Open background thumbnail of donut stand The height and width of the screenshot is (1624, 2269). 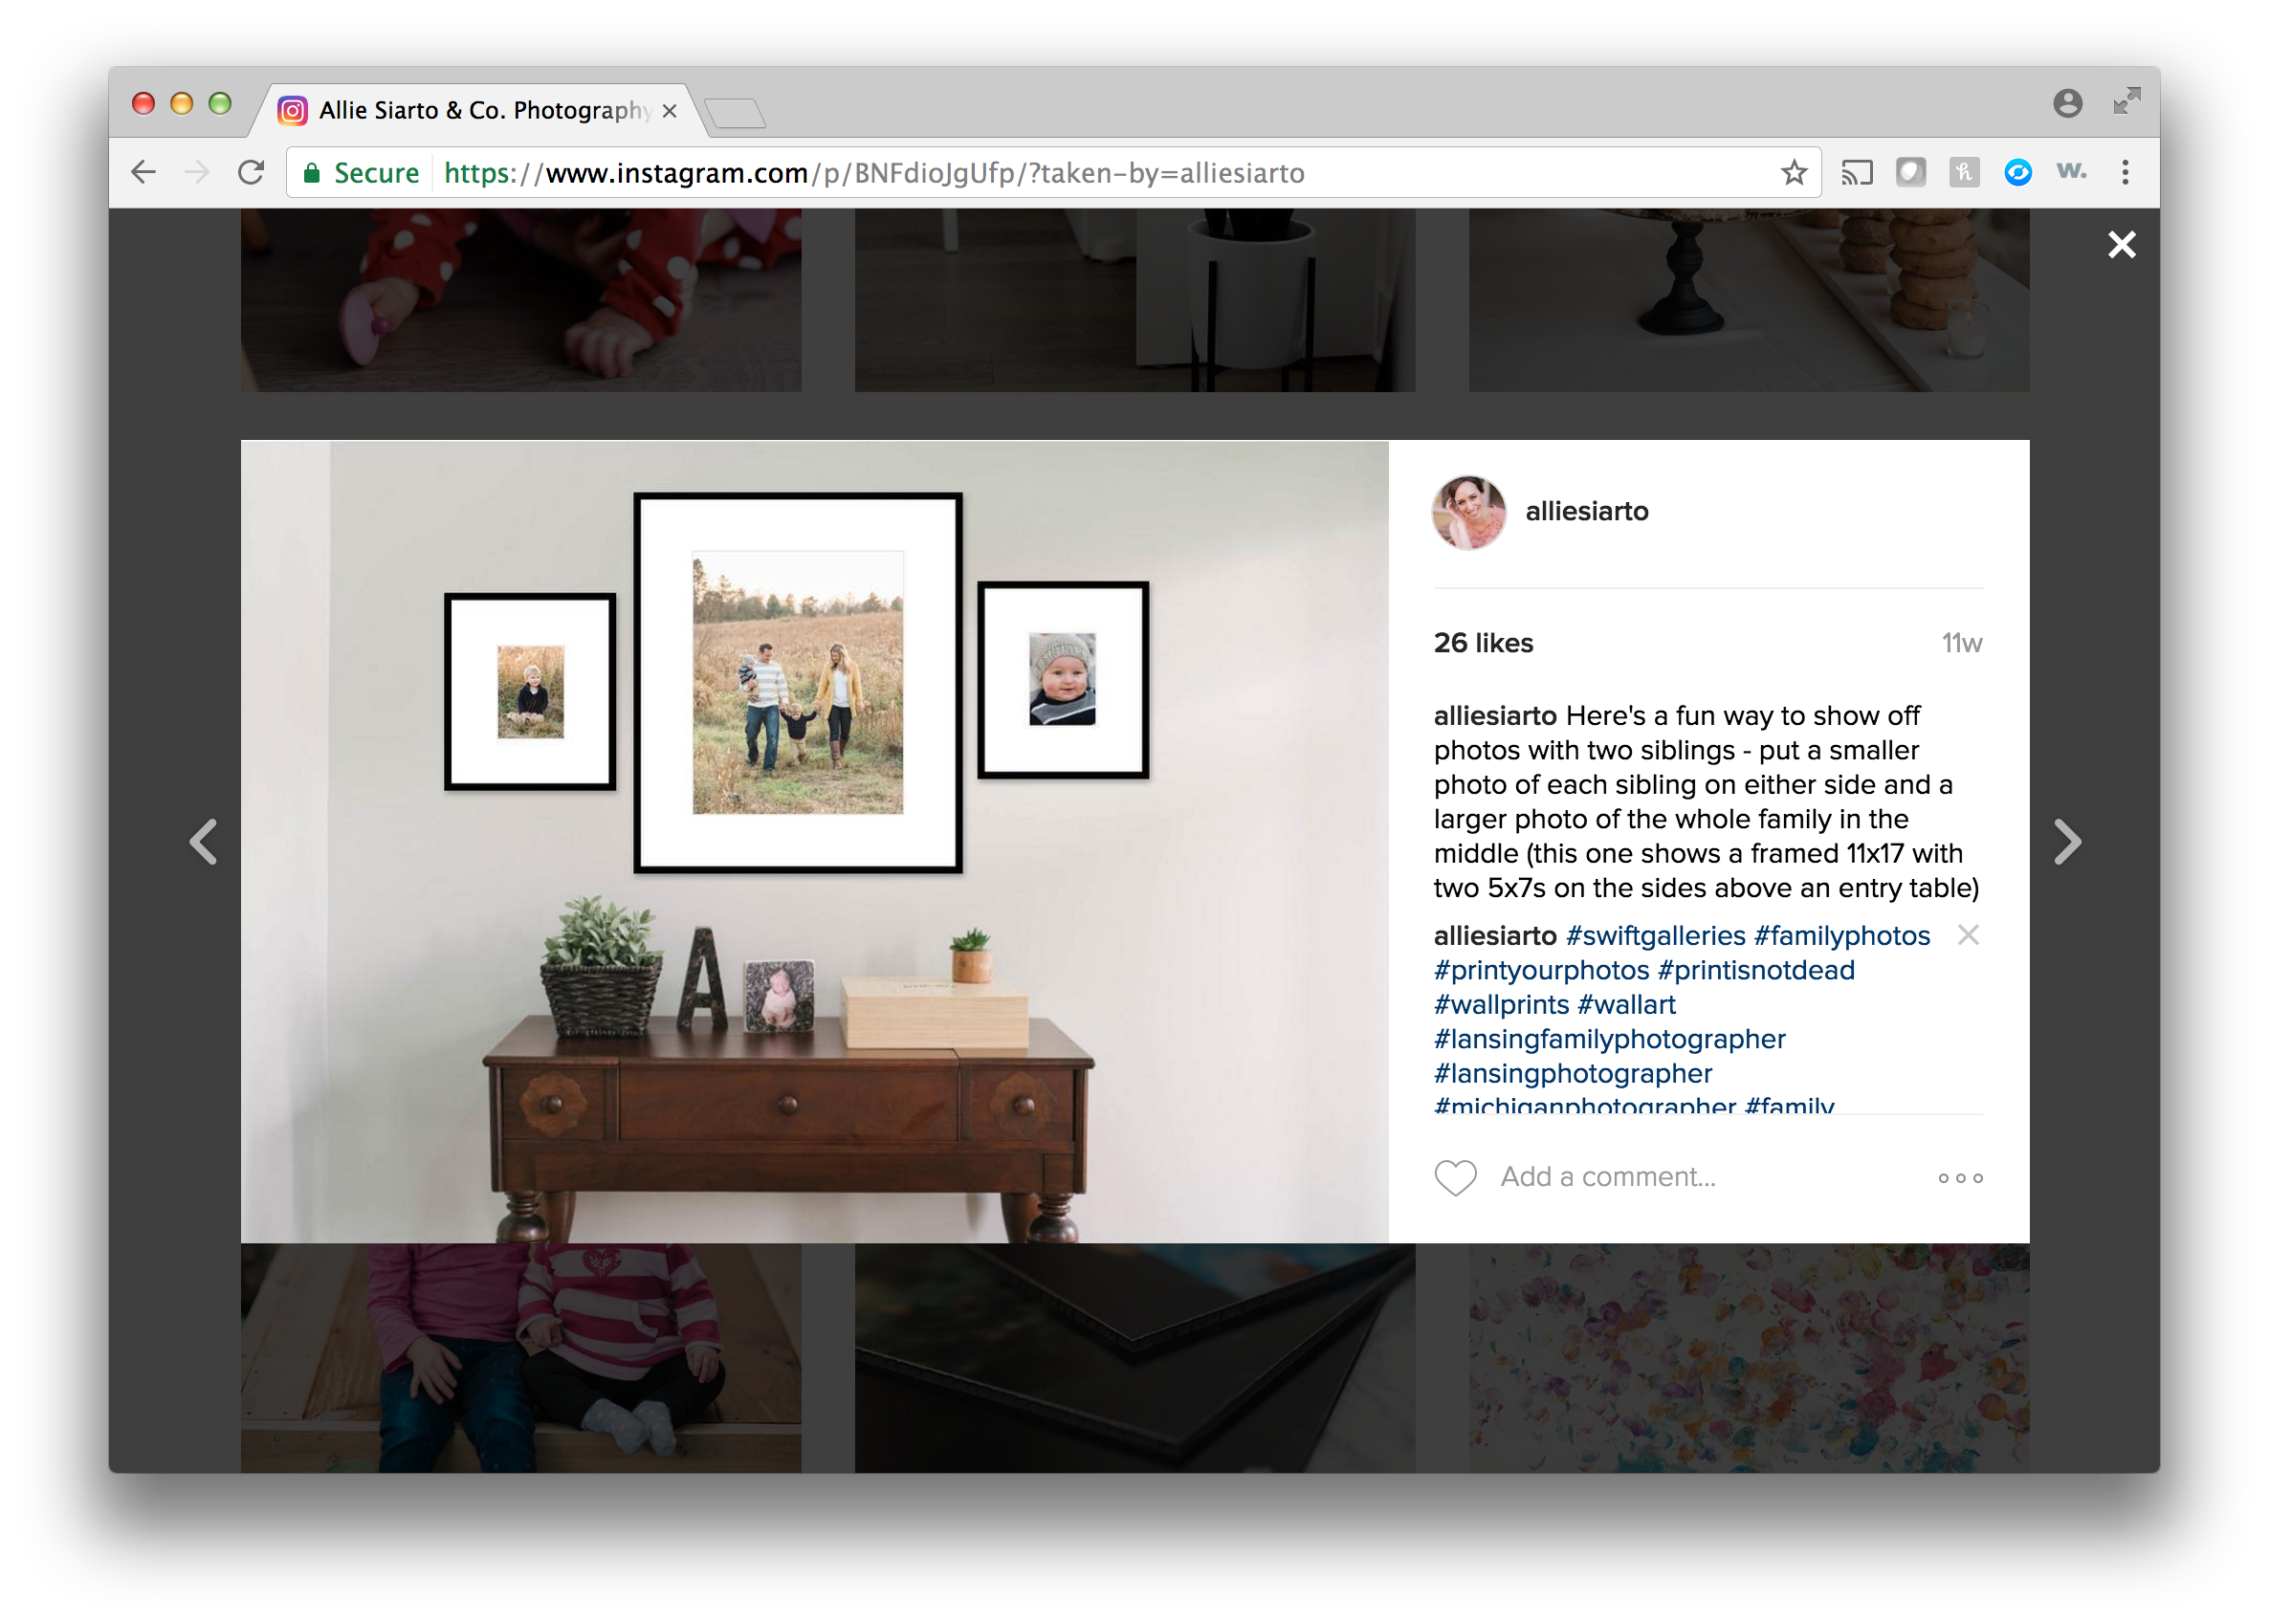[1748, 299]
